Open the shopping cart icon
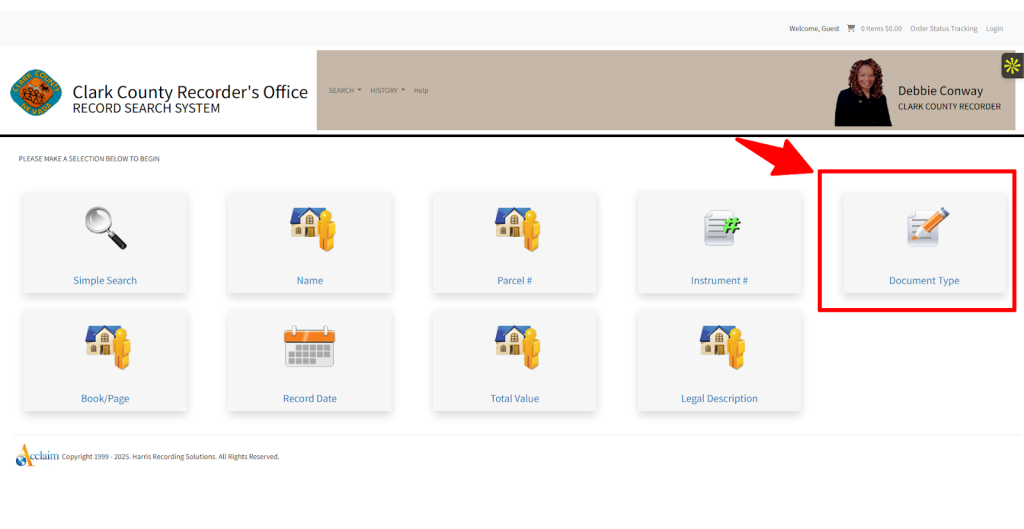This screenshot has width=1024, height=529. click(x=851, y=28)
